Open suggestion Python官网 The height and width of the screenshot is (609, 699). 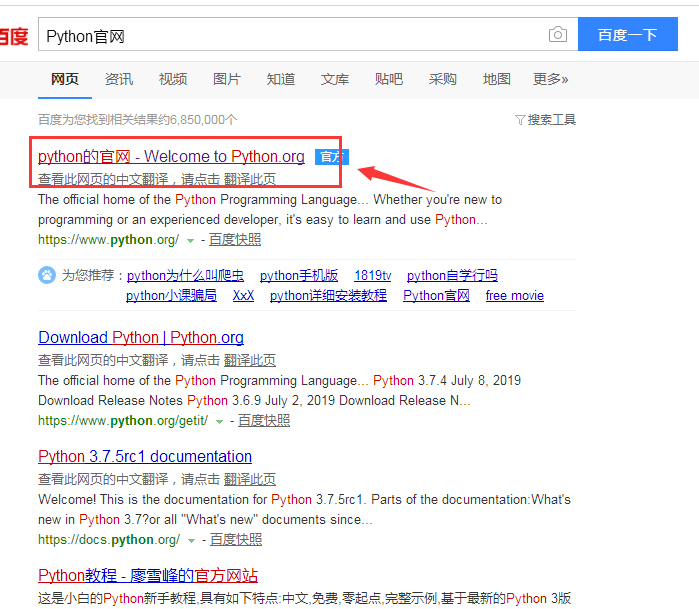436,296
